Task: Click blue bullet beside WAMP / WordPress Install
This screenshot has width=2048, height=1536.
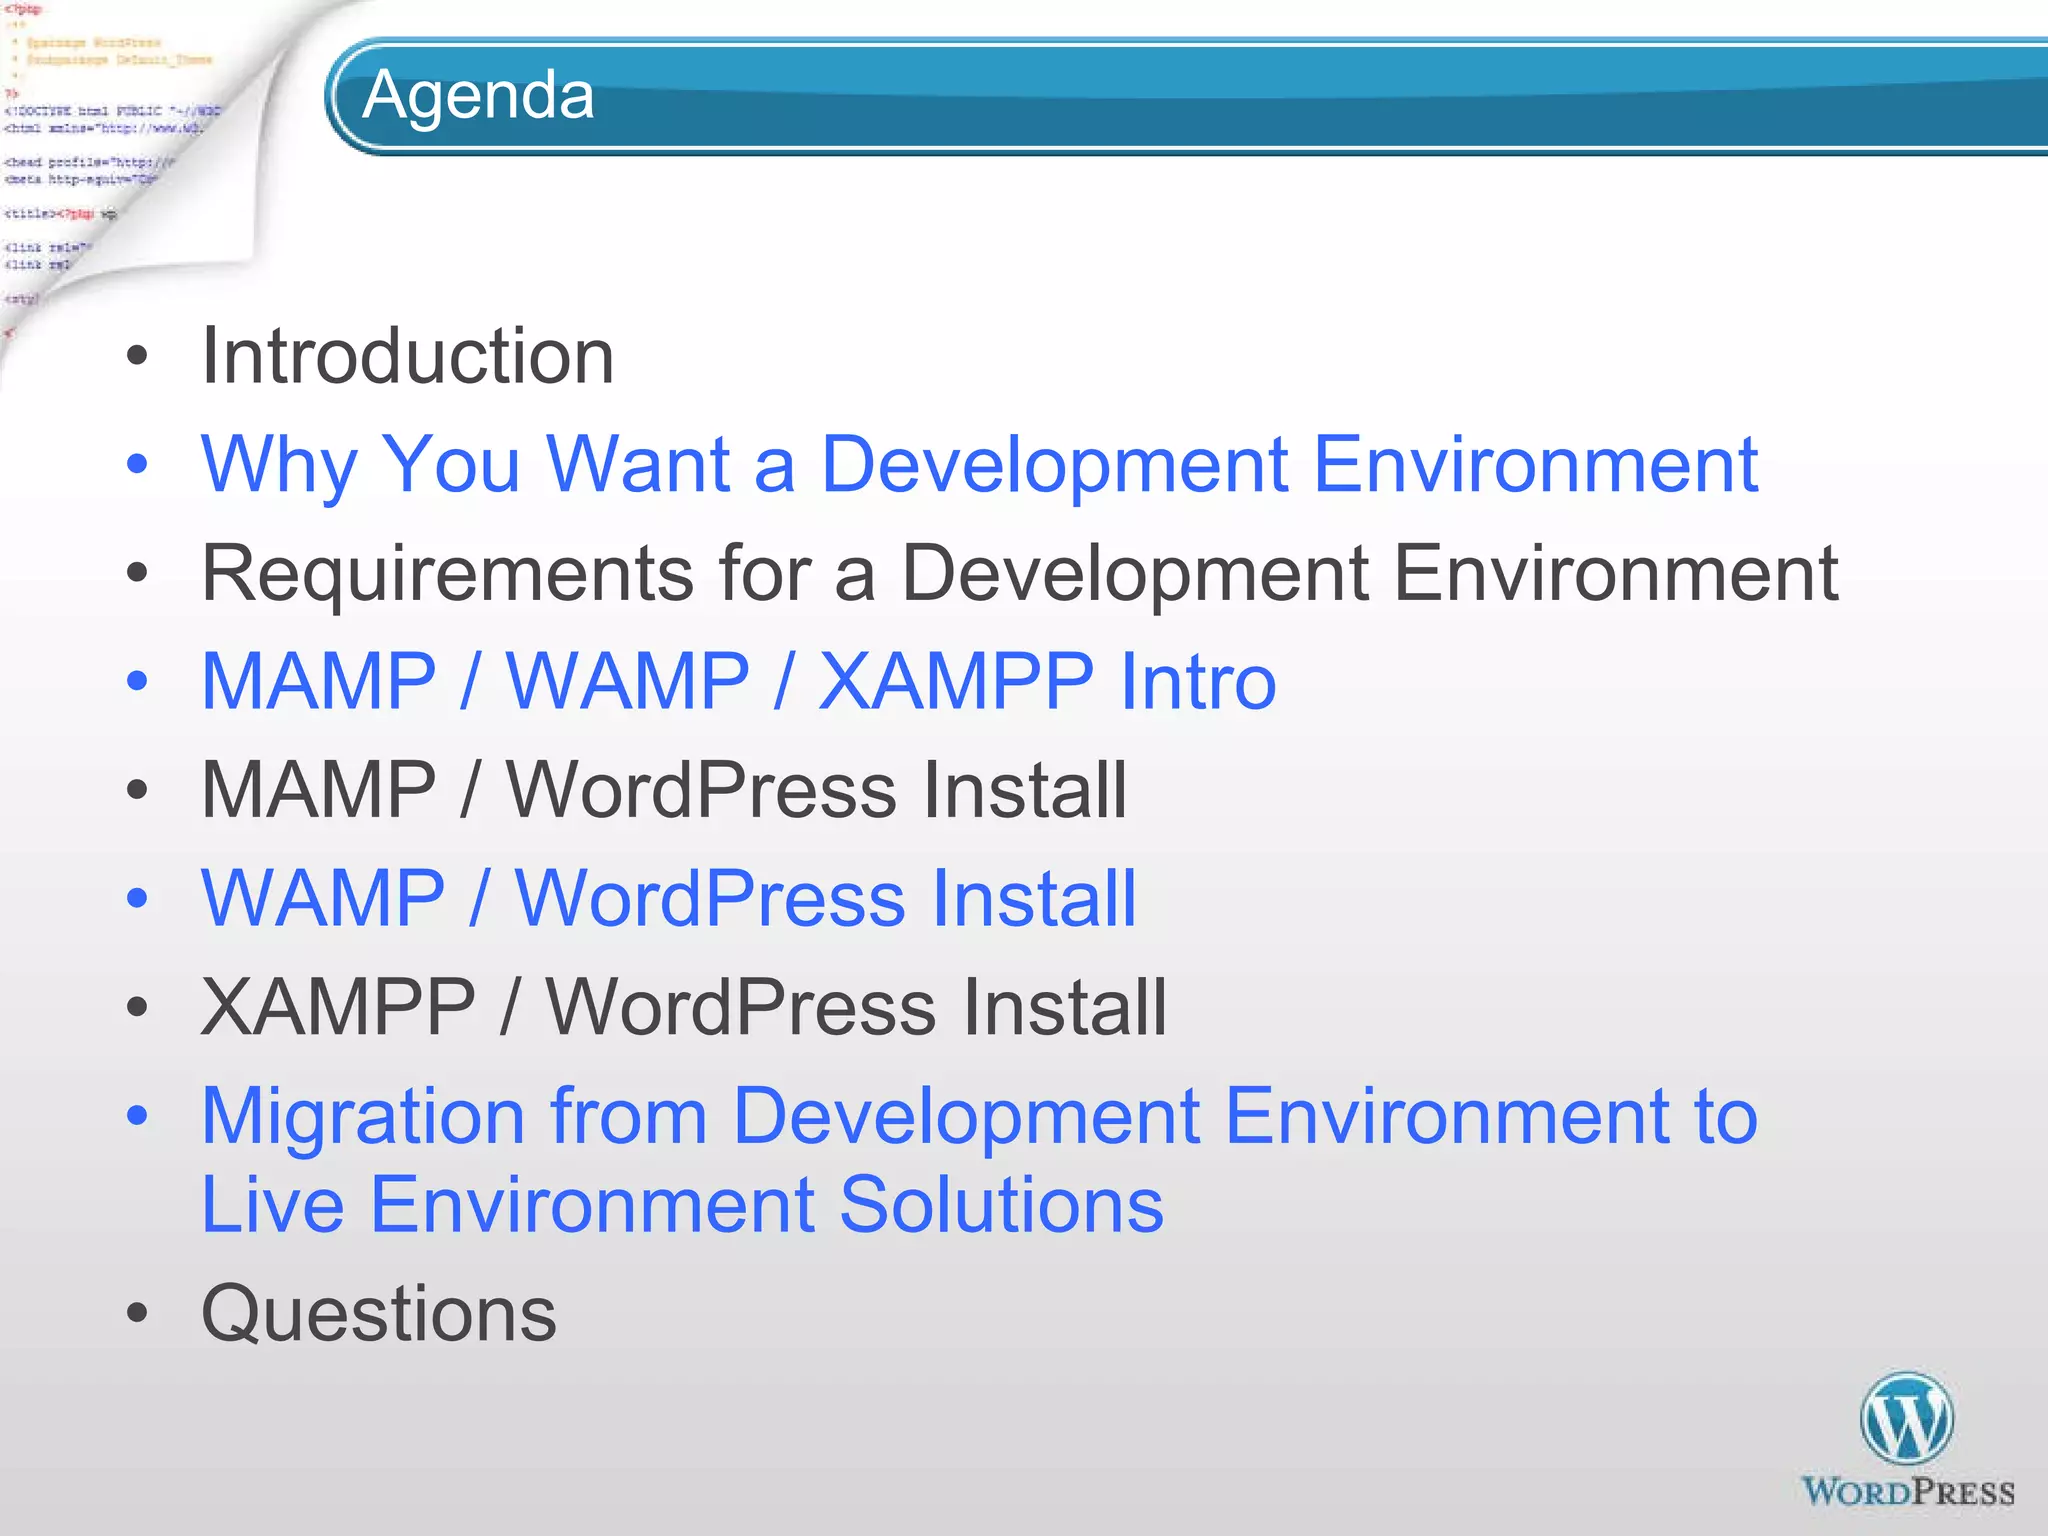Action: 138,899
